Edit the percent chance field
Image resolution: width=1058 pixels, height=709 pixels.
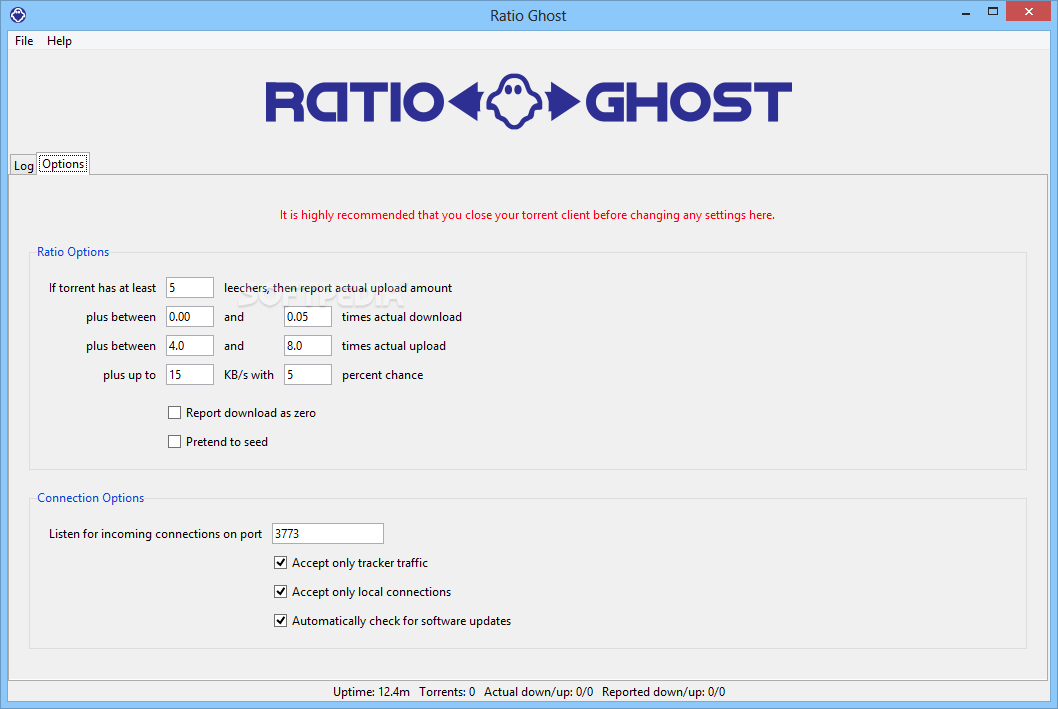click(x=308, y=374)
